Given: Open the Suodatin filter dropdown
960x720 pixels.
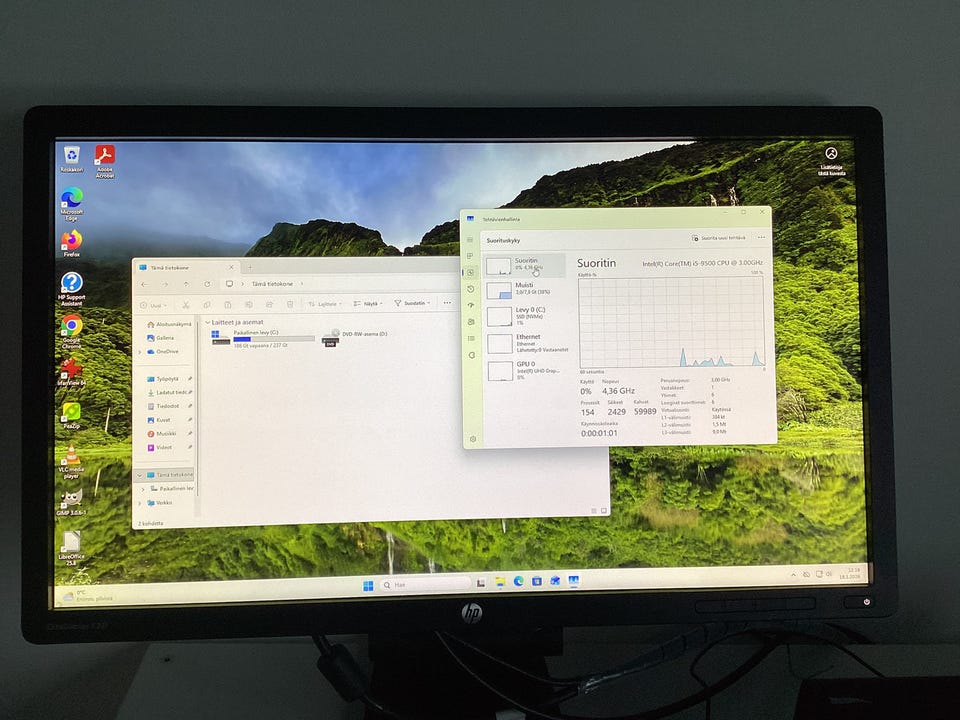Looking at the screenshot, I should (x=412, y=303).
